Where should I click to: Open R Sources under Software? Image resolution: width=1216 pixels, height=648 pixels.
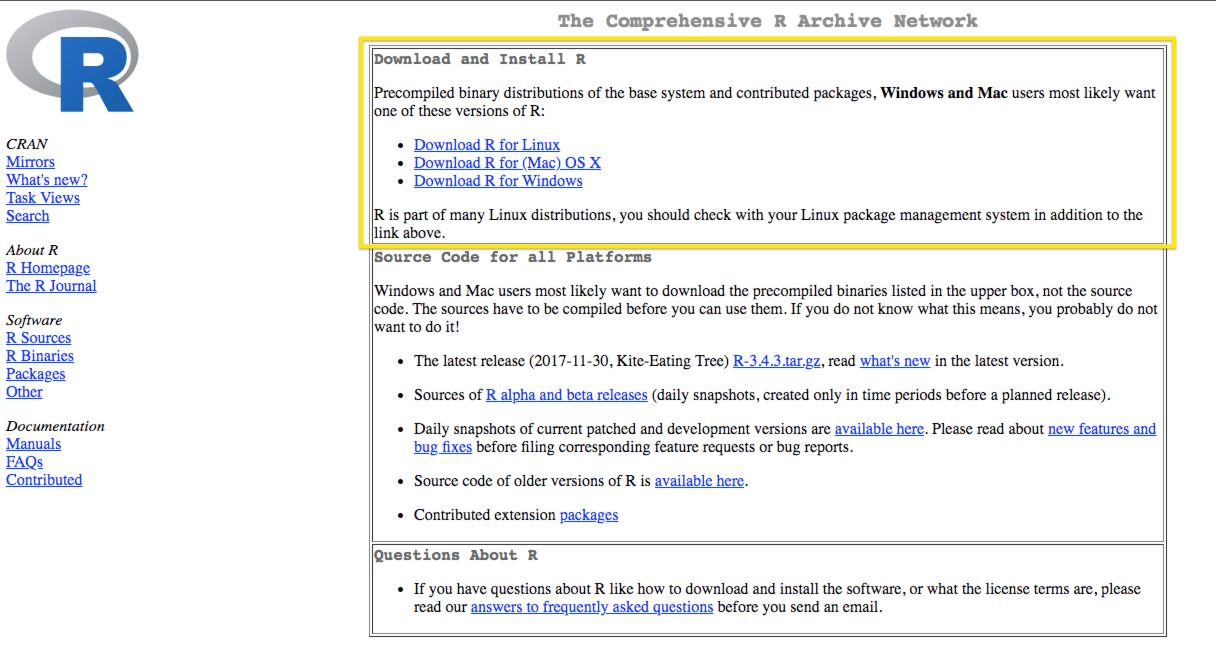click(x=38, y=338)
